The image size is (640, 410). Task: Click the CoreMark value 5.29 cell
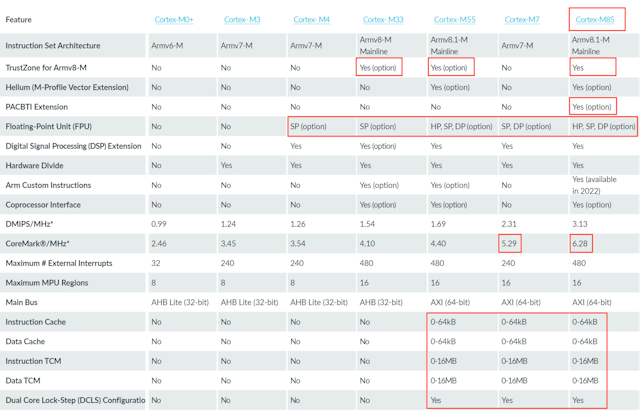point(511,243)
